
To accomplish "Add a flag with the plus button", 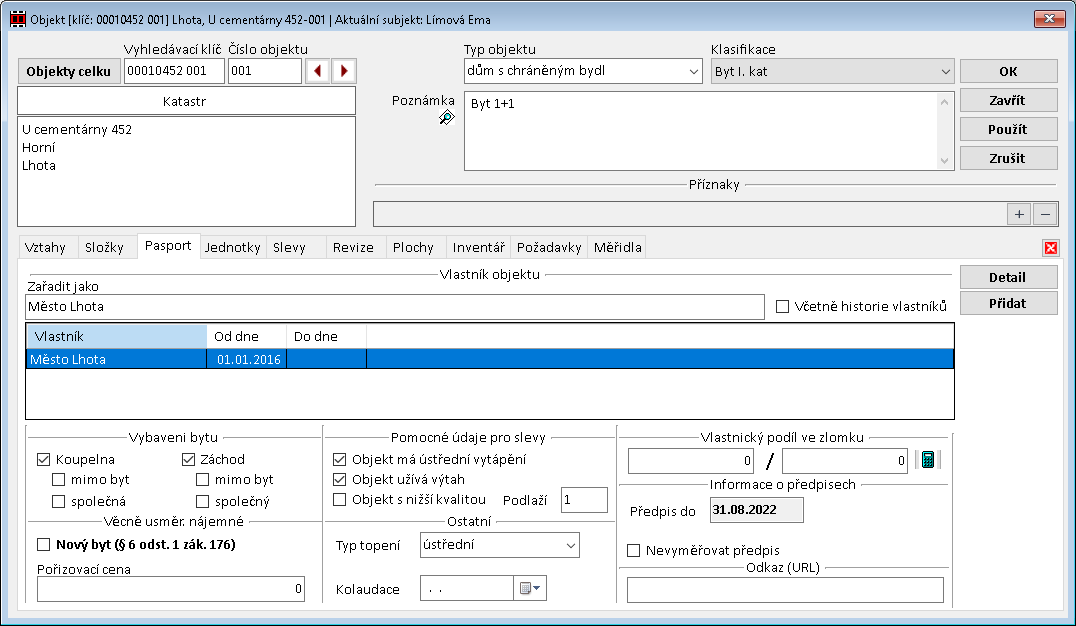I will 1019,214.
